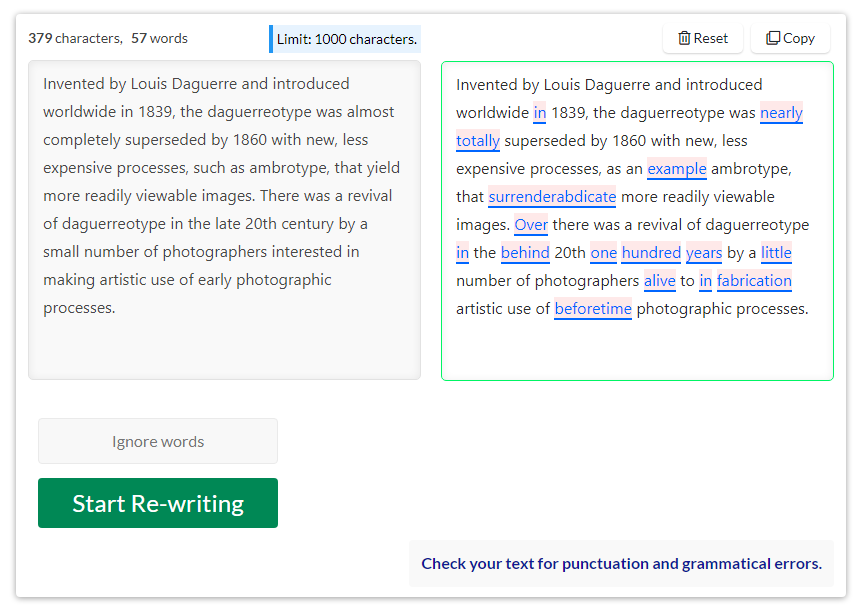Select the highlighted word "years" in output
This screenshot has height=612, width=857.
click(704, 252)
